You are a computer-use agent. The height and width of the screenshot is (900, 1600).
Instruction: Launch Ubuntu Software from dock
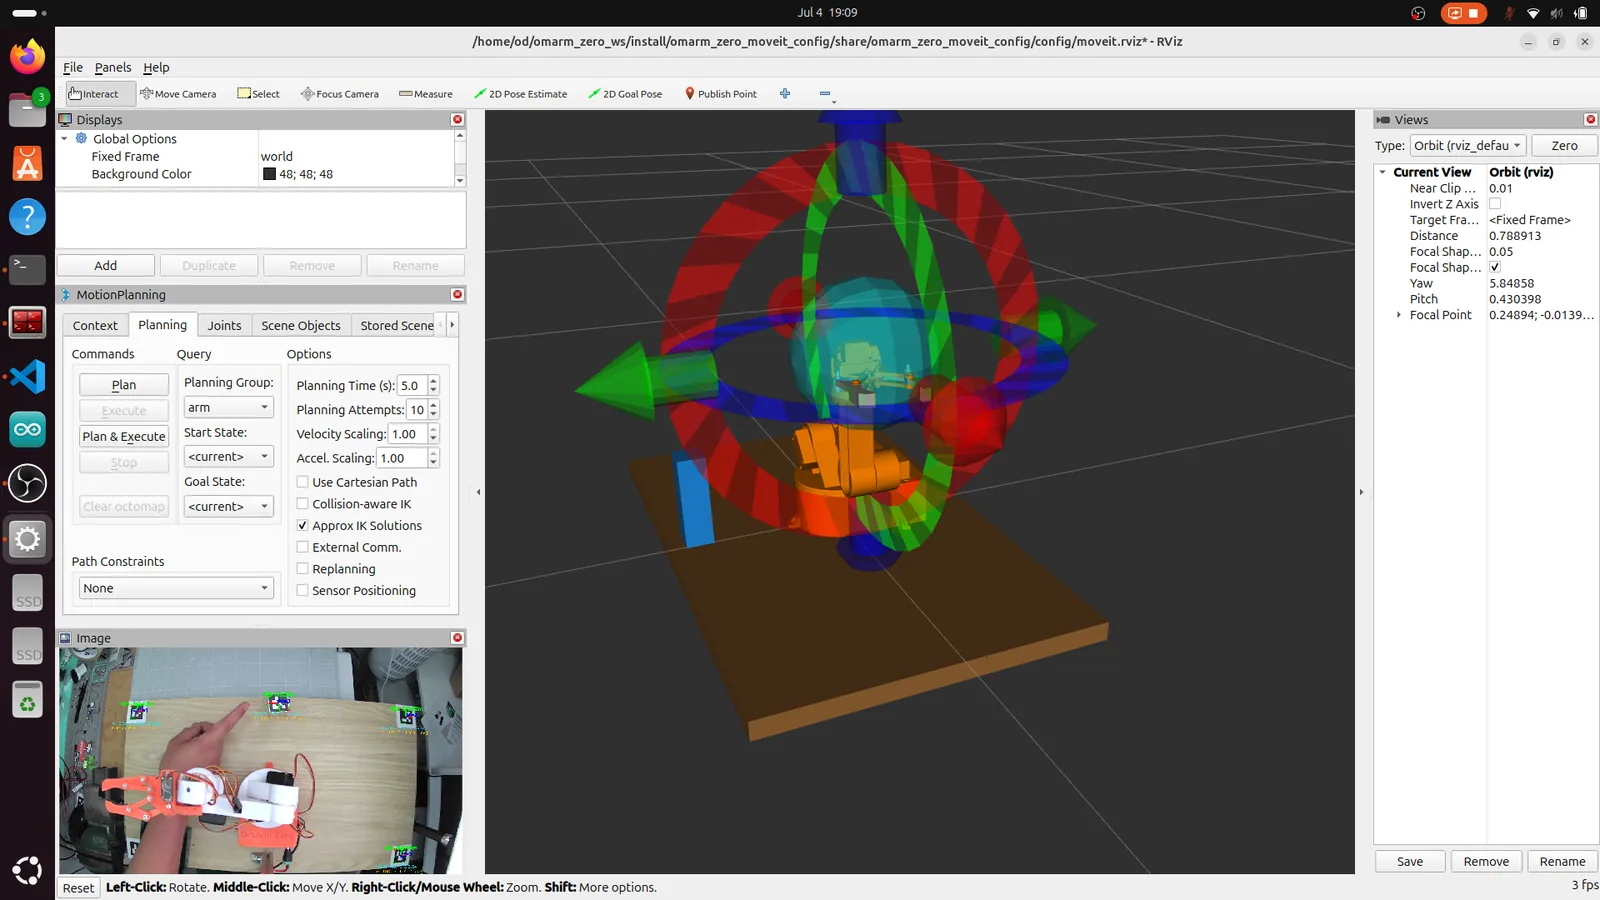coord(27,163)
